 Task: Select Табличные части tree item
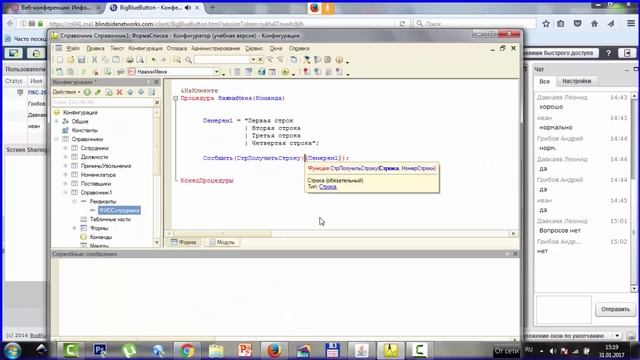[x=110, y=219]
